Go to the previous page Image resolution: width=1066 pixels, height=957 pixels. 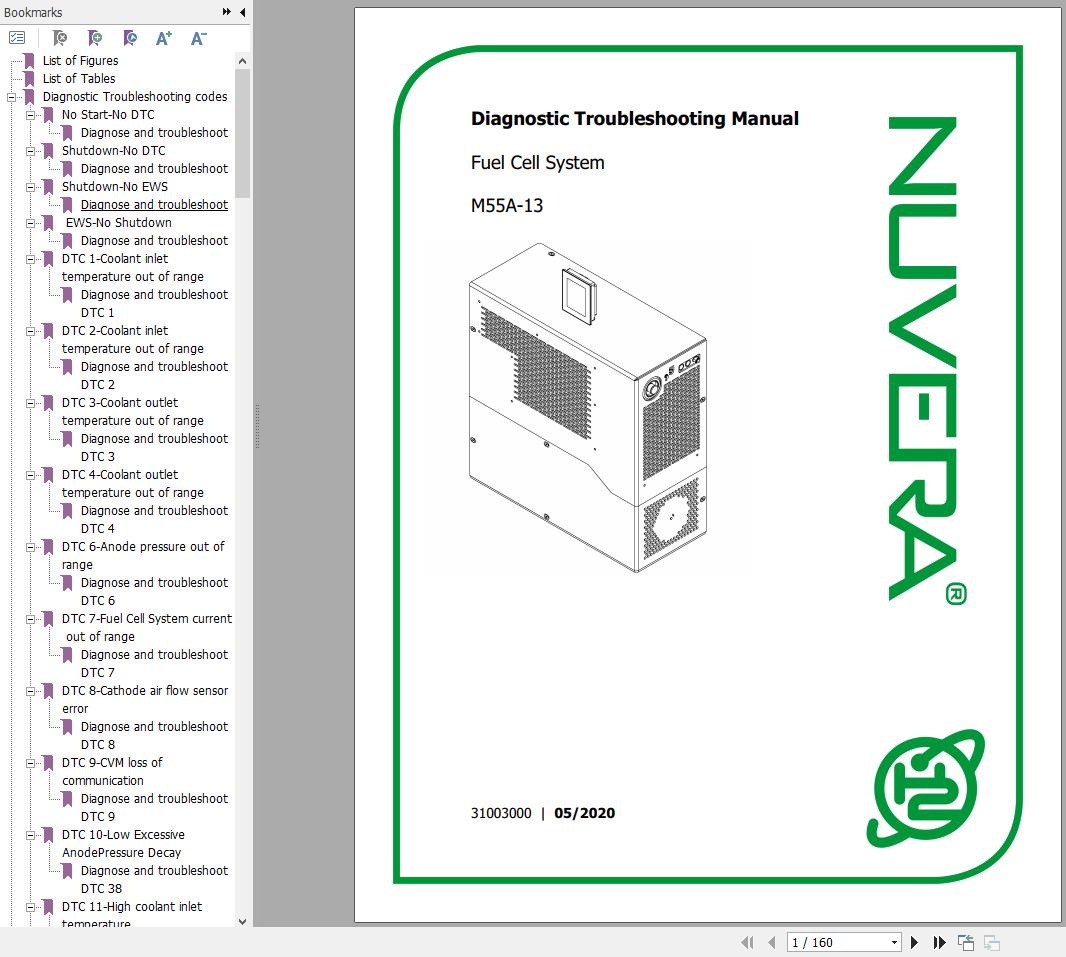(772, 942)
